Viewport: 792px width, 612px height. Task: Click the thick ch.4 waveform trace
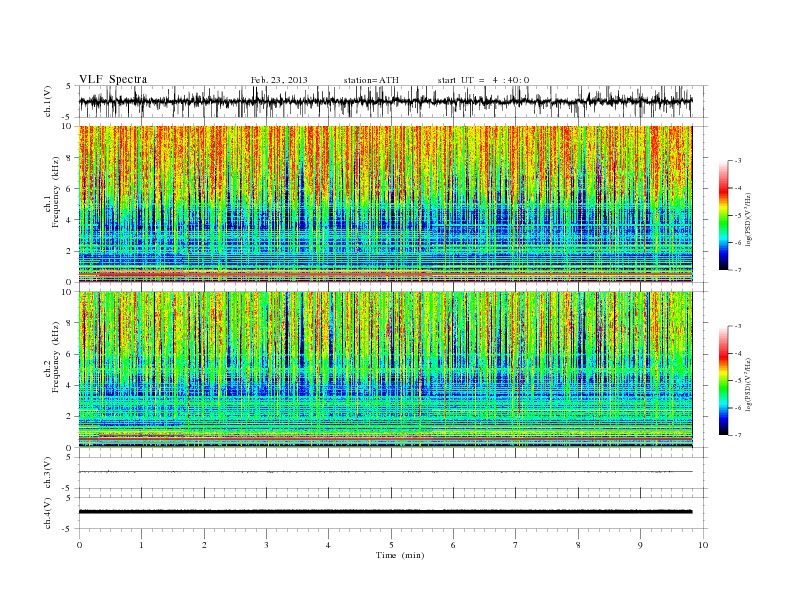385,512
